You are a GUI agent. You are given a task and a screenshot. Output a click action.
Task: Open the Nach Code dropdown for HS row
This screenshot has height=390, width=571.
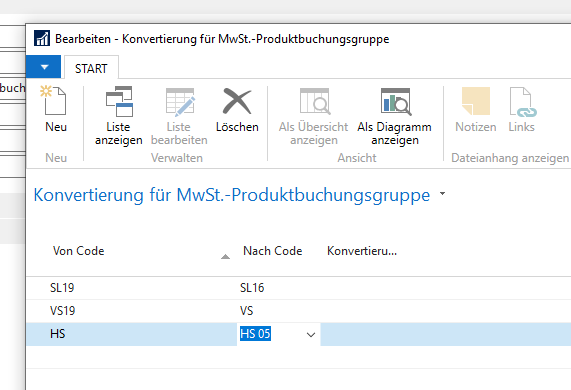pyautogui.click(x=311, y=334)
